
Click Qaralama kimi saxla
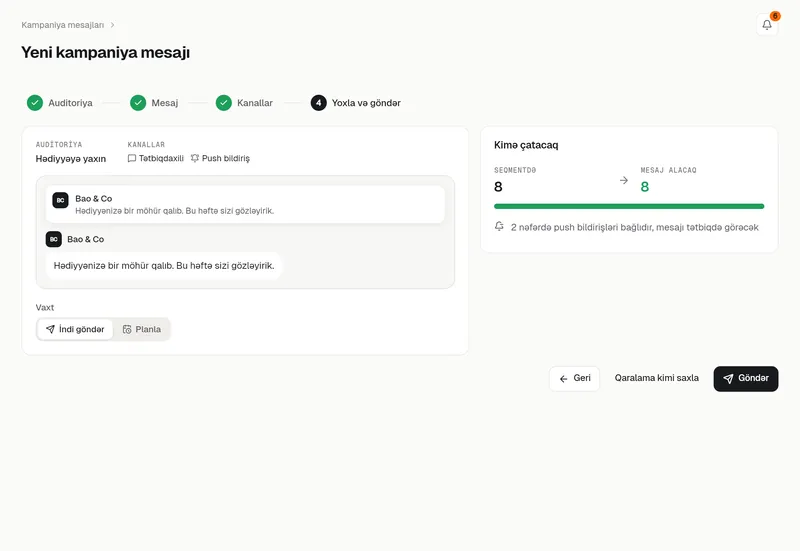(x=657, y=378)
